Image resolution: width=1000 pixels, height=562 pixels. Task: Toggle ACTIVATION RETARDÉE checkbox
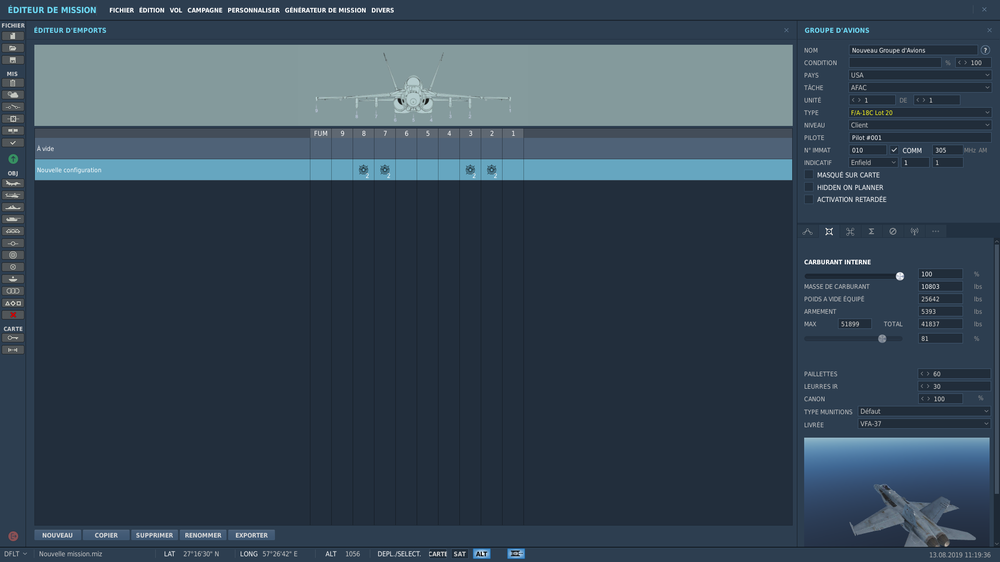(809, 200)
